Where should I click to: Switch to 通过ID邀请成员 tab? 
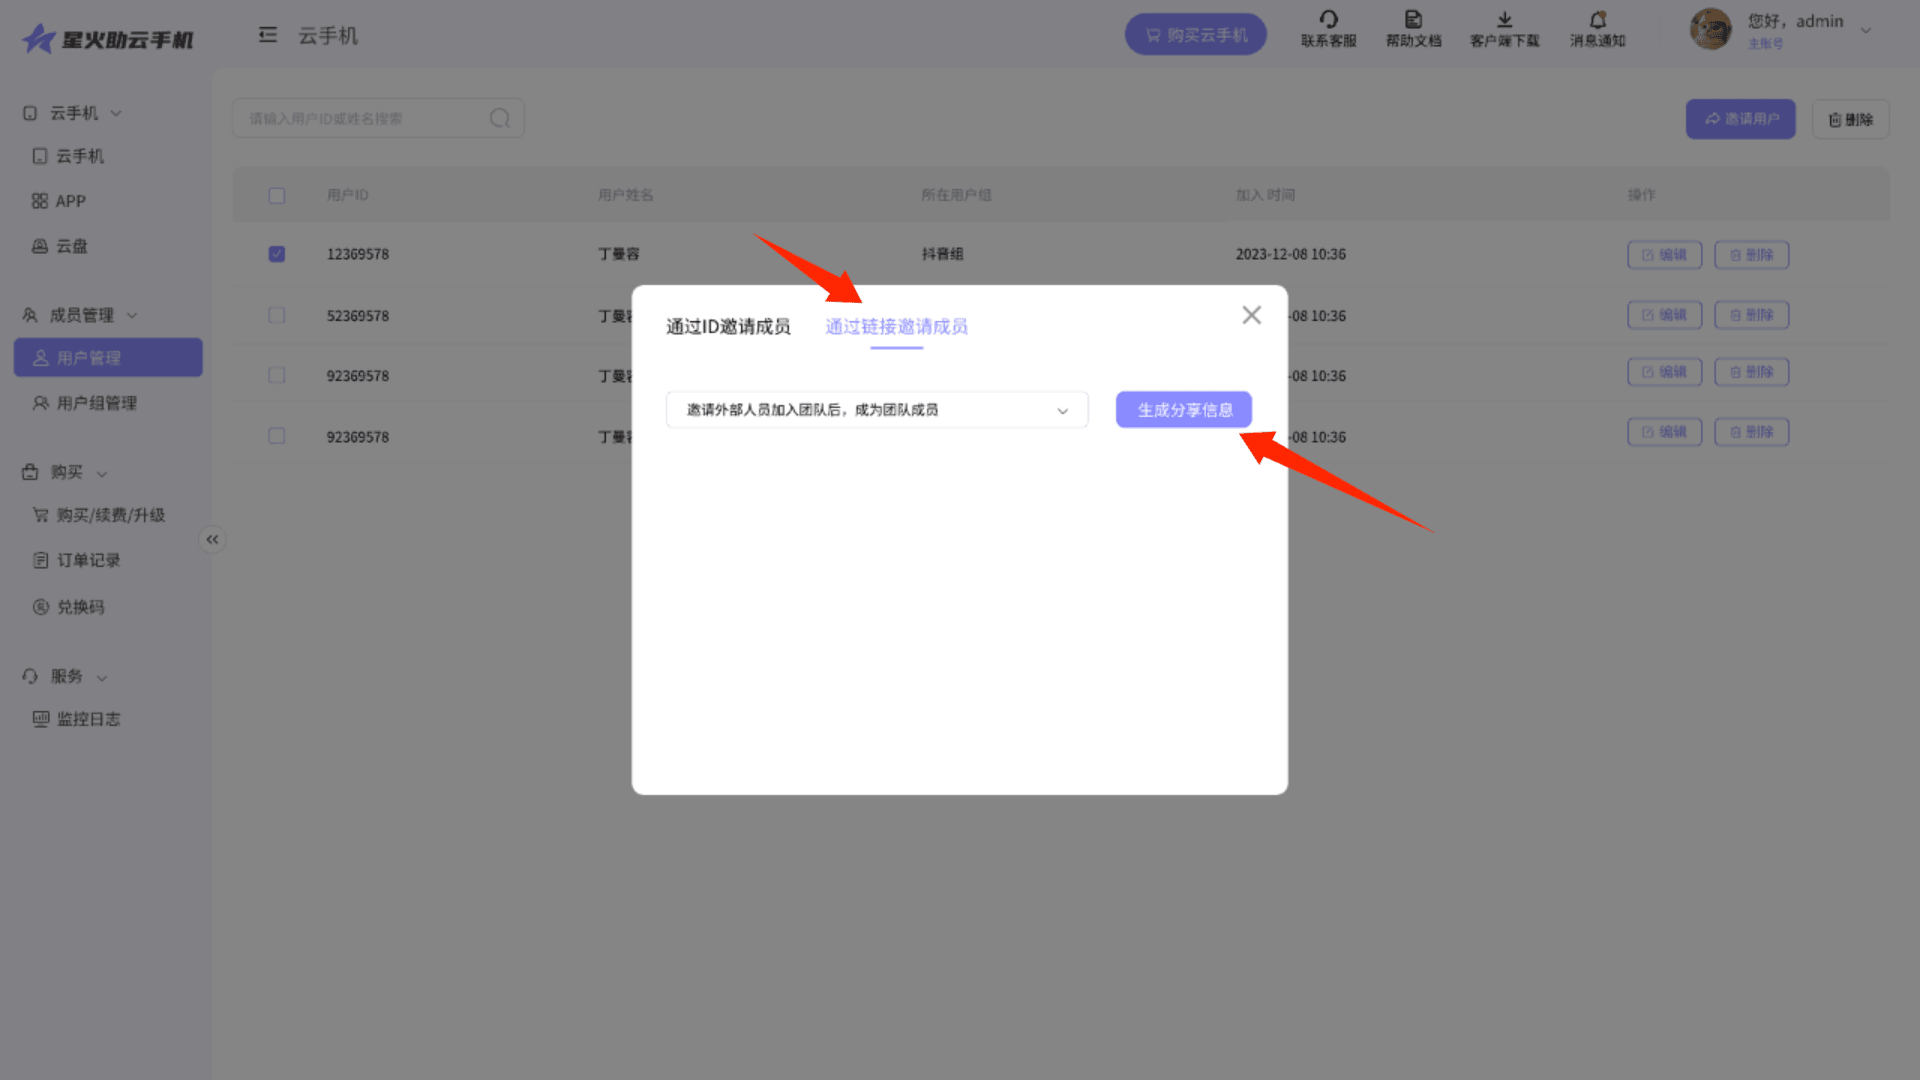coord(728,327)
